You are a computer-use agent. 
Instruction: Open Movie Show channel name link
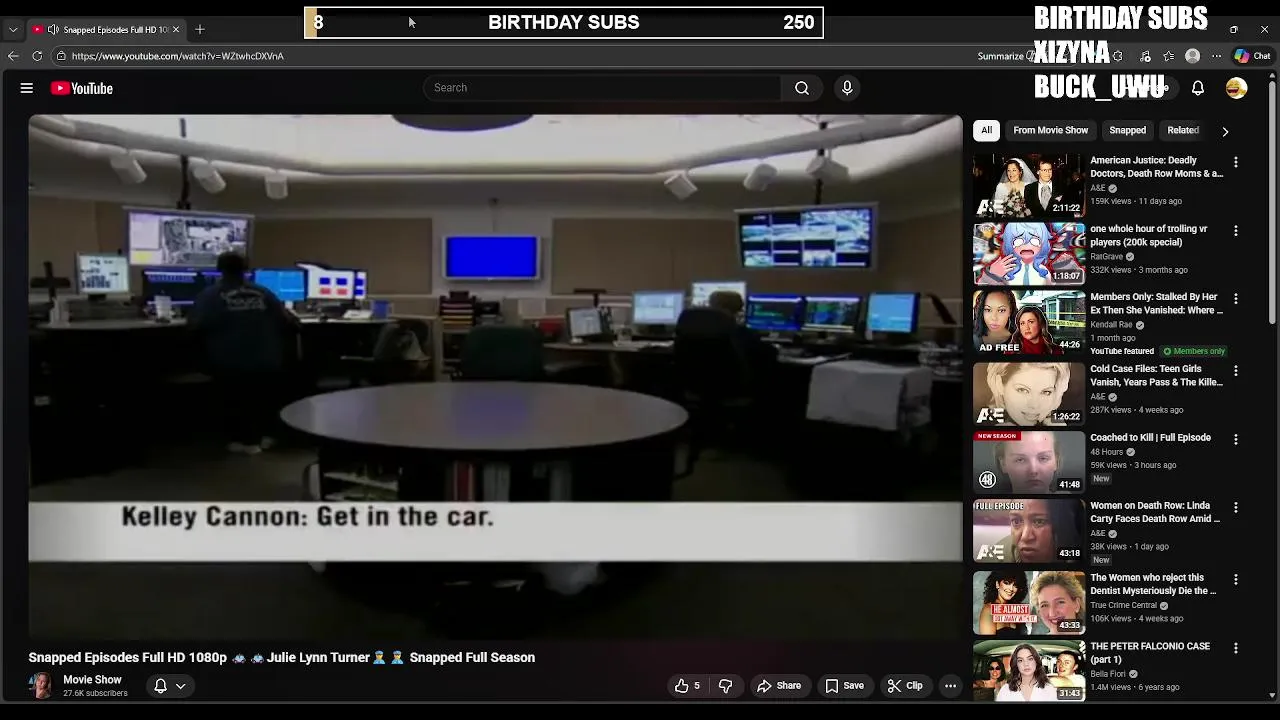[92, 680]
